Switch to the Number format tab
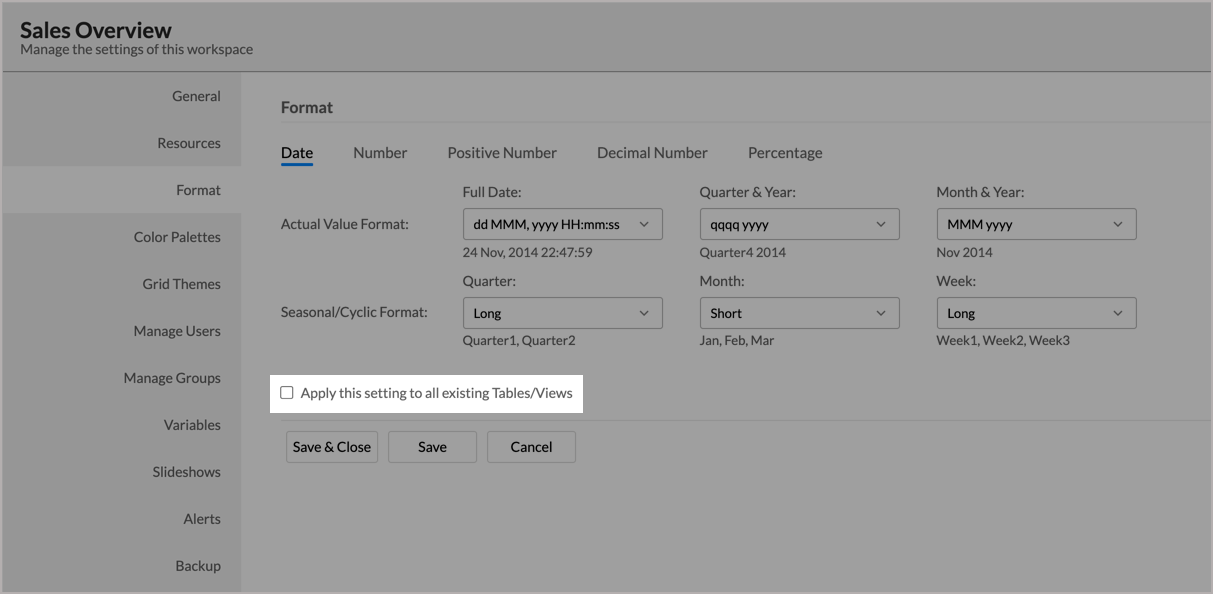Image resolution: width=1213 pixels, height=594 pixels. [x=380, y=153]
